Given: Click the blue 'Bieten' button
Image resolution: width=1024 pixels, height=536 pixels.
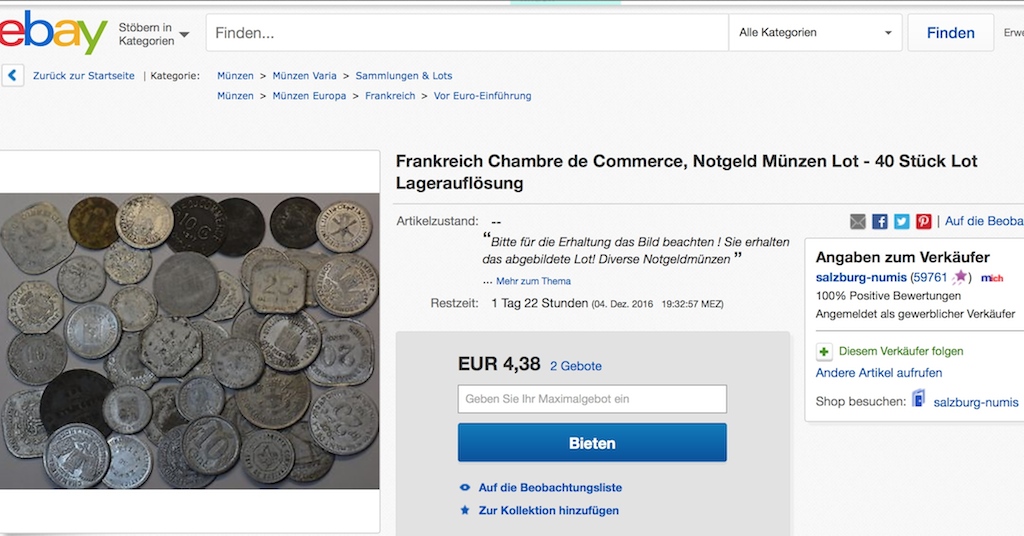Looking at the screenshot, I should (x=592, y=443).
